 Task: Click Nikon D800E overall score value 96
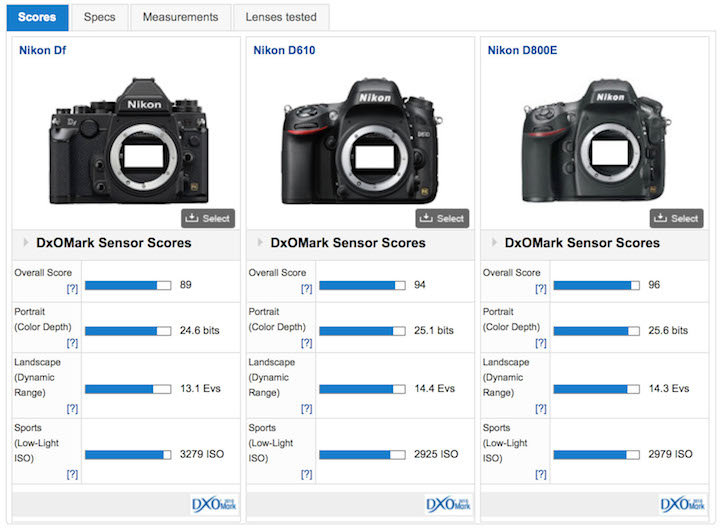point(654,285)
